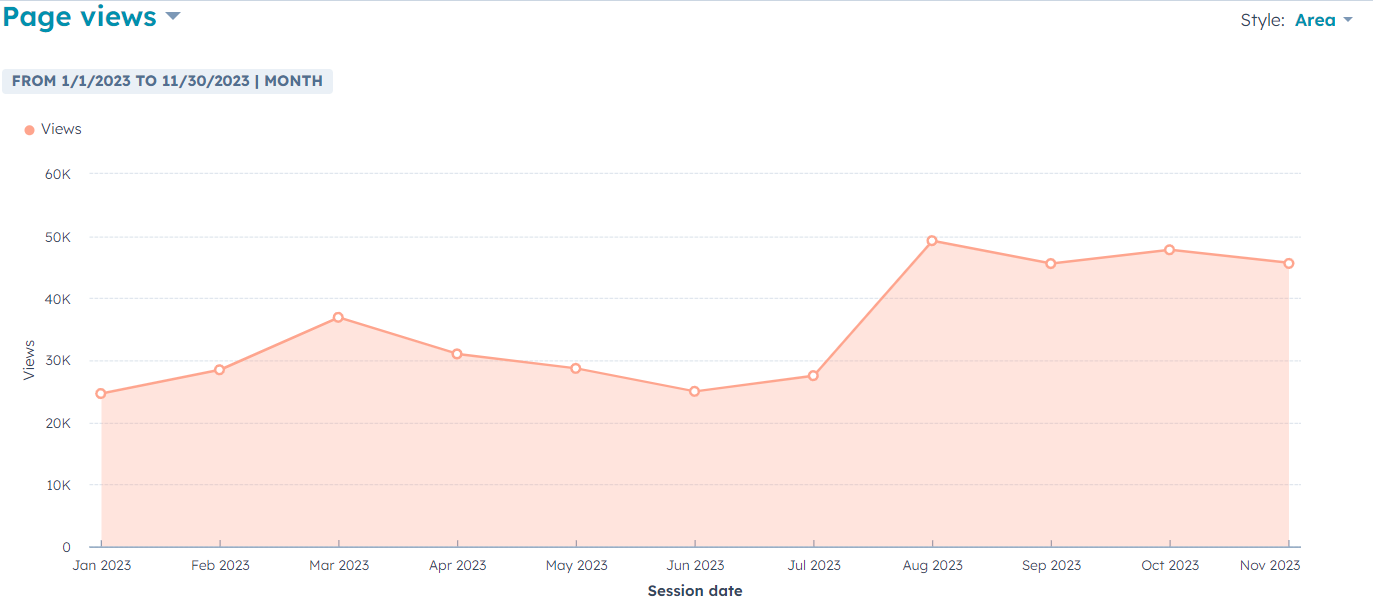Click the Jul 2023 data point marker
Viewport: 1373px width, 604px height.
(x=813, y=376)
